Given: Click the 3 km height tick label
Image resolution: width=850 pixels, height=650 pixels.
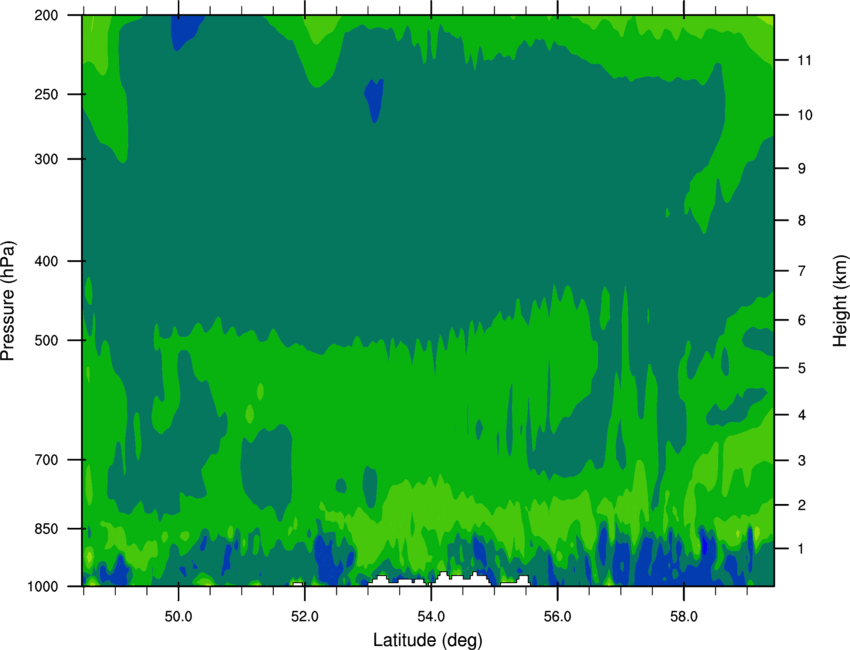Looking at the screenshot, I should click(x=801, y=461).
